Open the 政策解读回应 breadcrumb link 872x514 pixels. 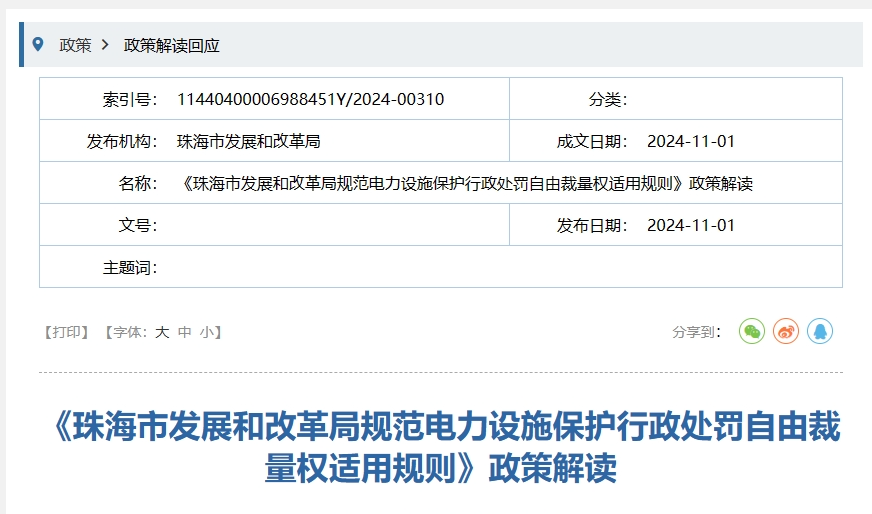point(171,45)
